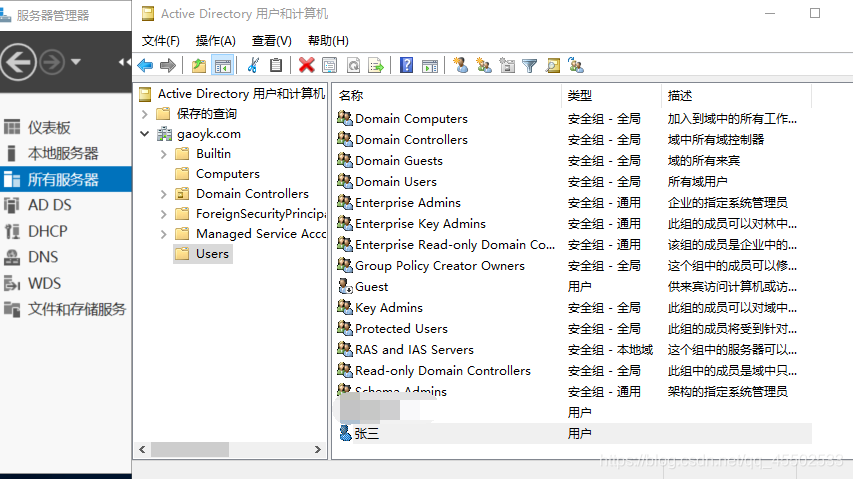Open the 帮助(H) menu

[x=328, y=41]
